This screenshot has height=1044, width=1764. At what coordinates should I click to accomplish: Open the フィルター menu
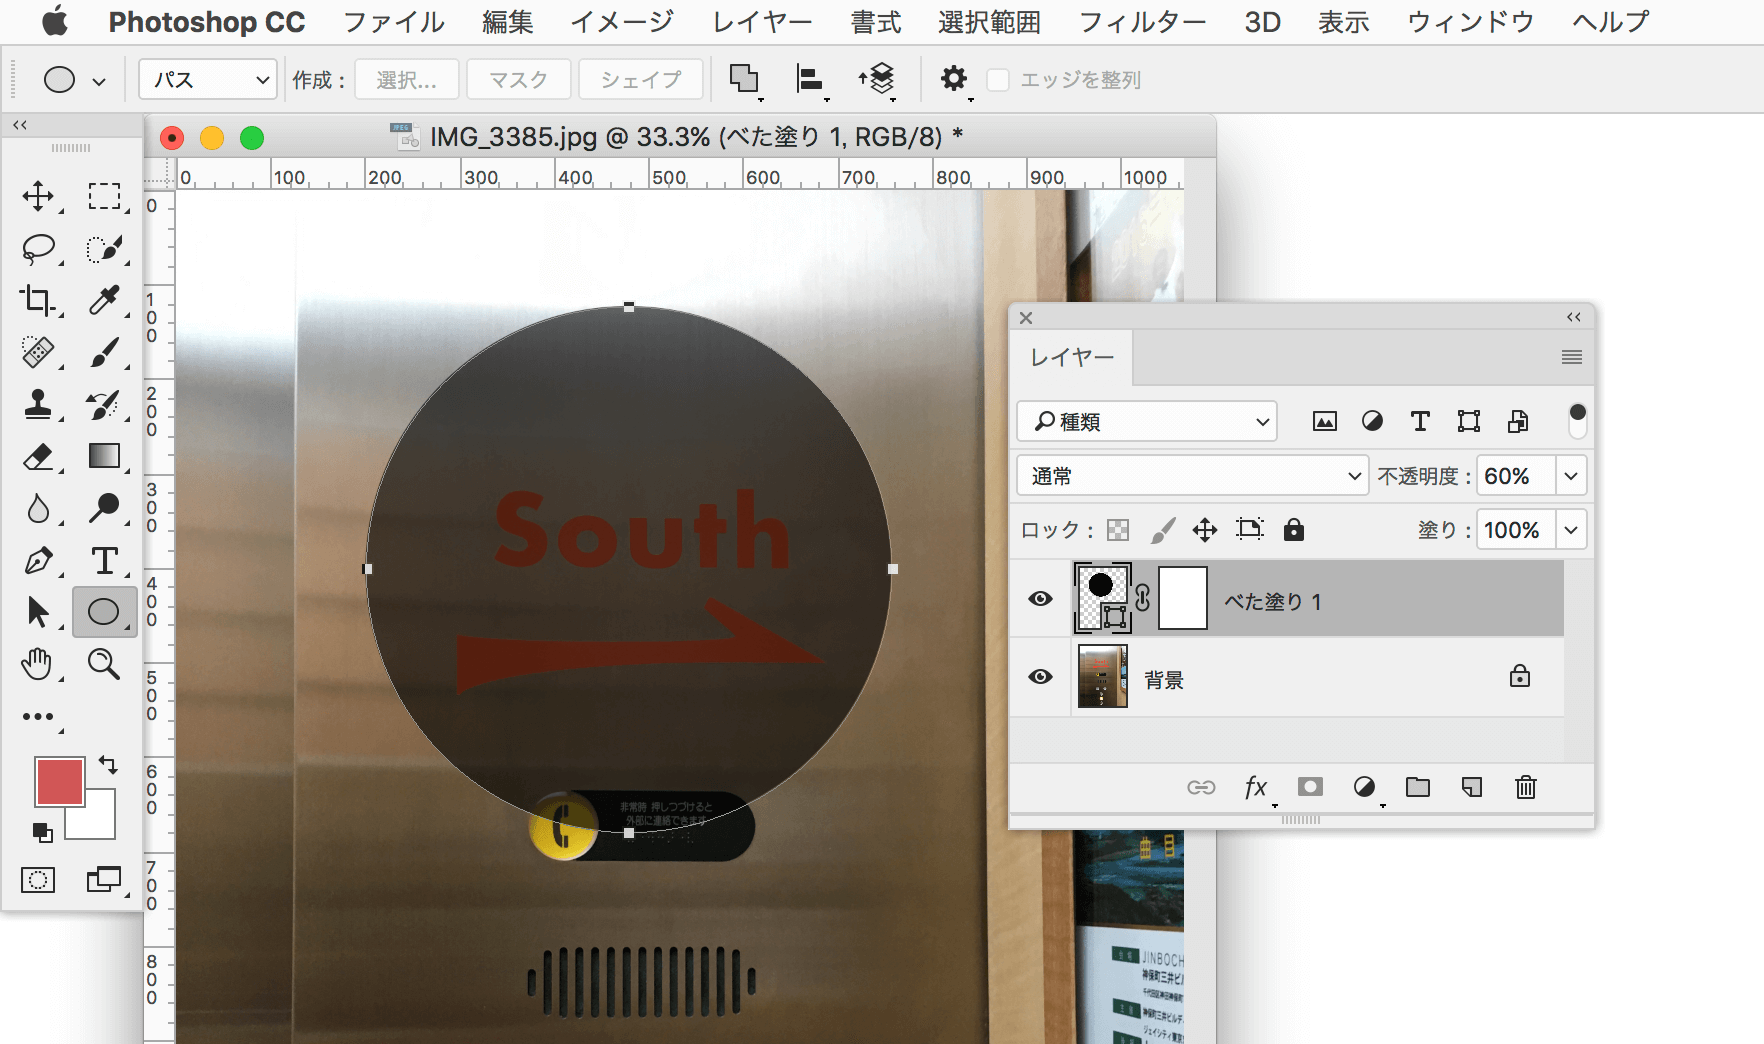click(1142, 22)
